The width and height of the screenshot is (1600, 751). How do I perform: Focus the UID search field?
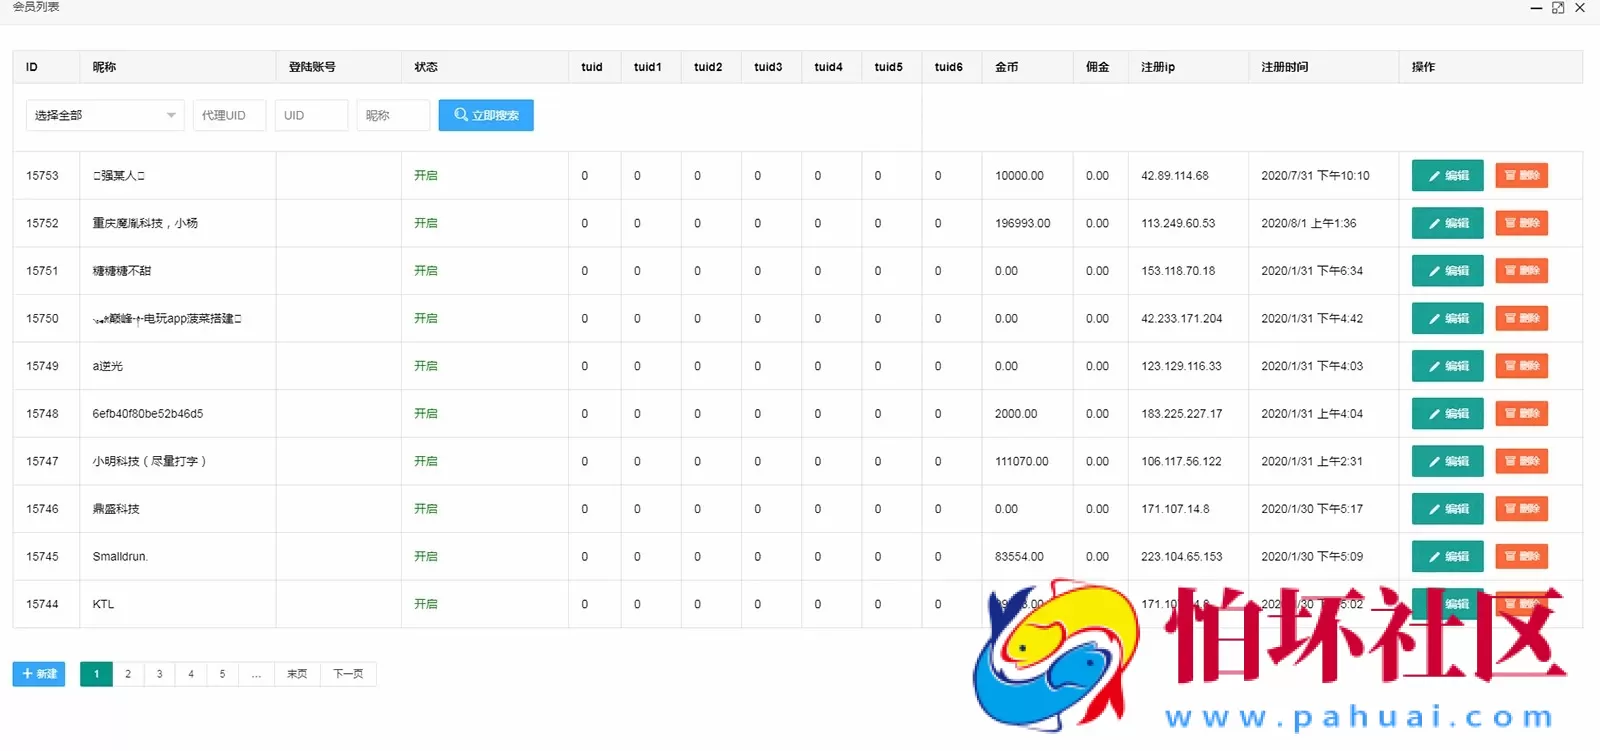(311, 115)
